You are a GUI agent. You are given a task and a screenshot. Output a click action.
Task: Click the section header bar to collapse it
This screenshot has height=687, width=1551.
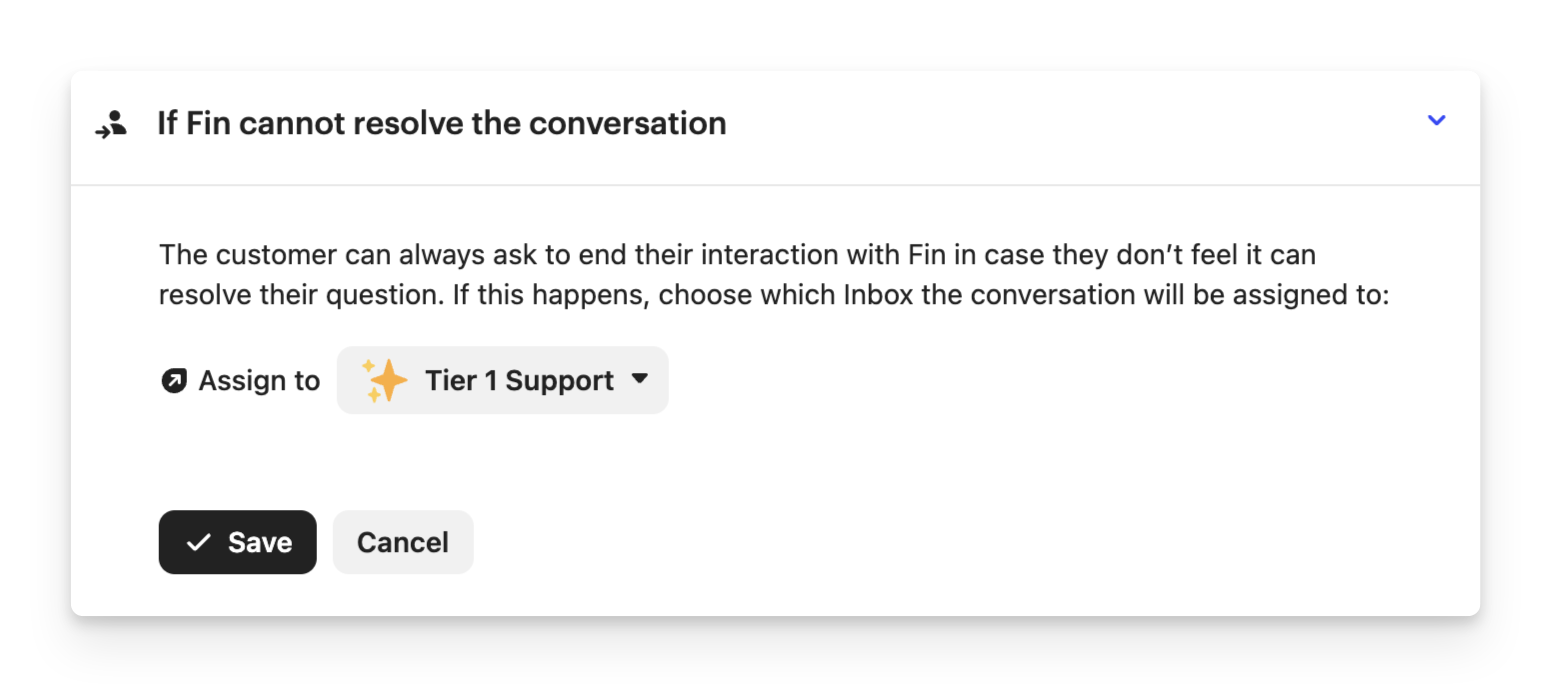pyautogui.click(x=1000, y=126)
